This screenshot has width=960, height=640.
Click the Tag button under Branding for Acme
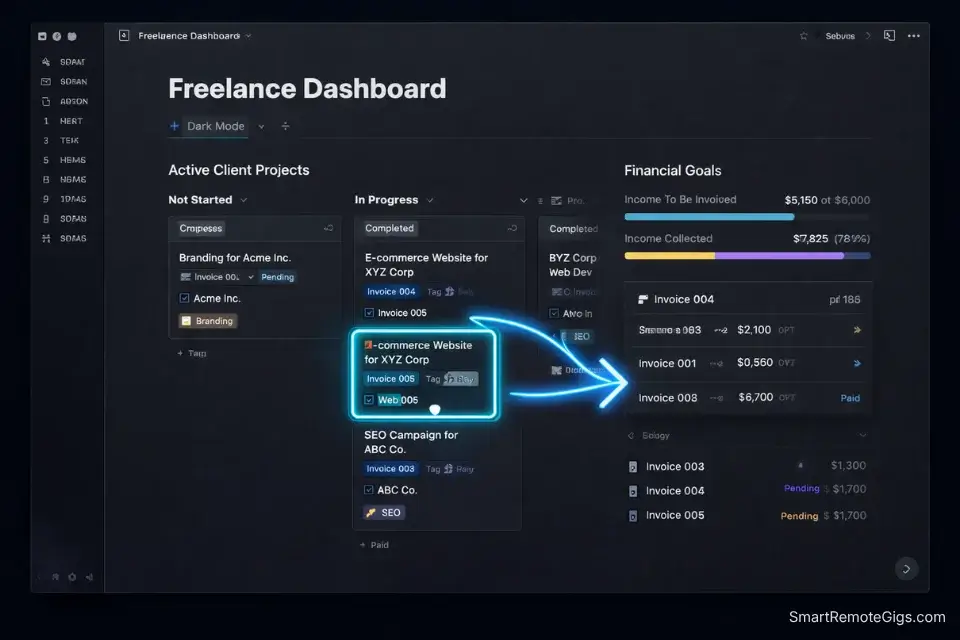click(191, 353)
